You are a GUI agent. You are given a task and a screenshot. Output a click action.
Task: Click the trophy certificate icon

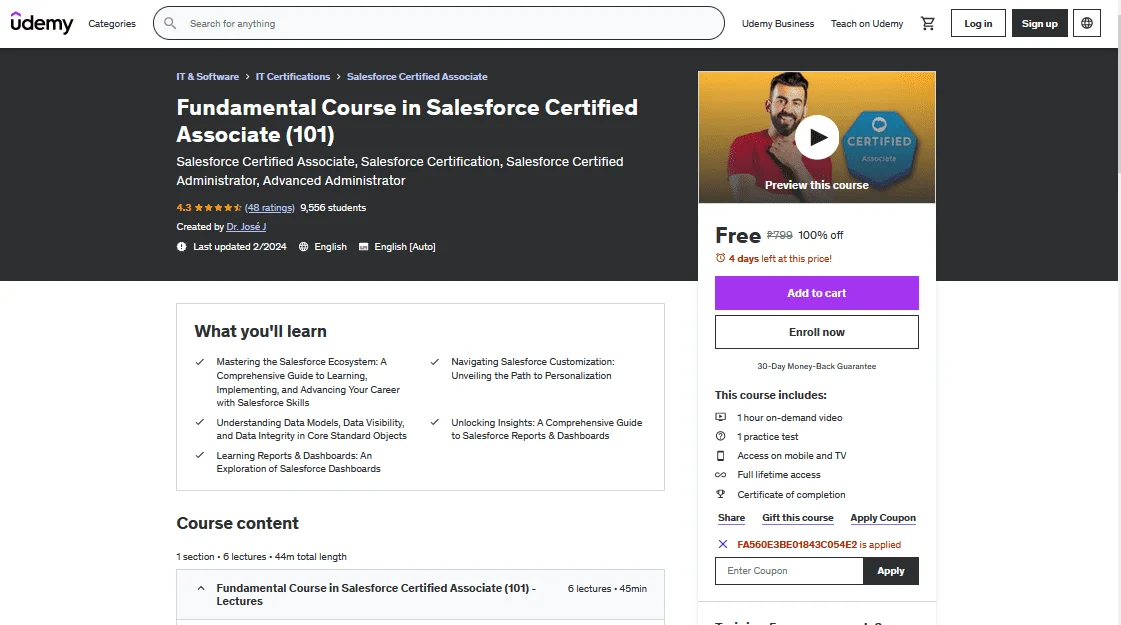[x=721, y=494]
